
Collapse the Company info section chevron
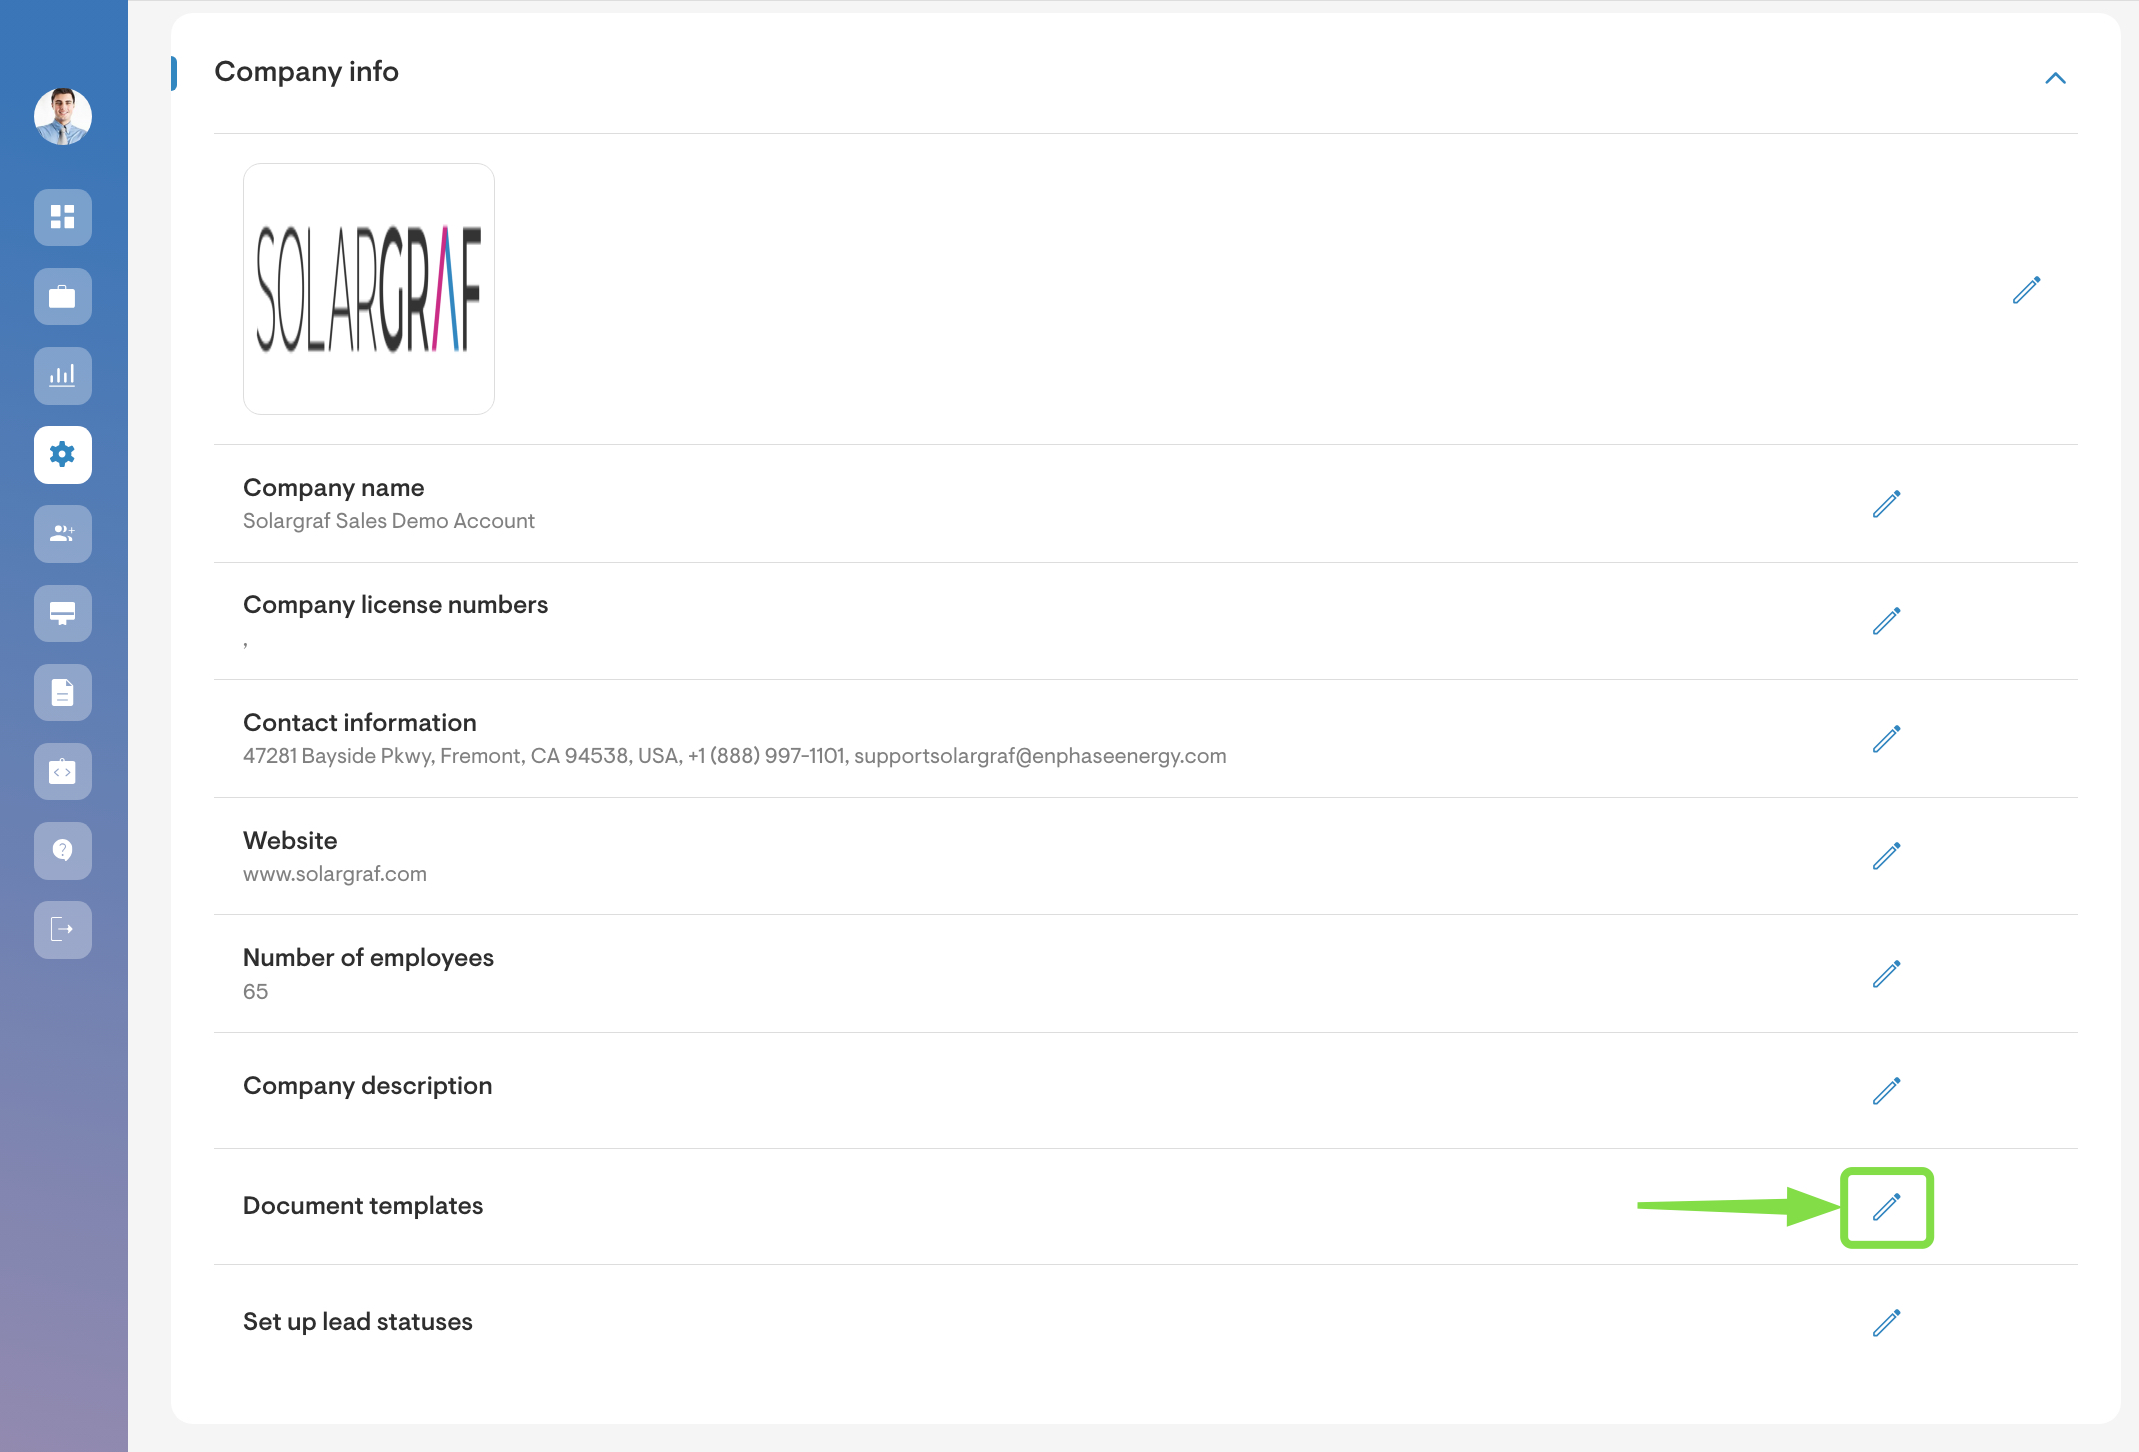coord(2055,78)
